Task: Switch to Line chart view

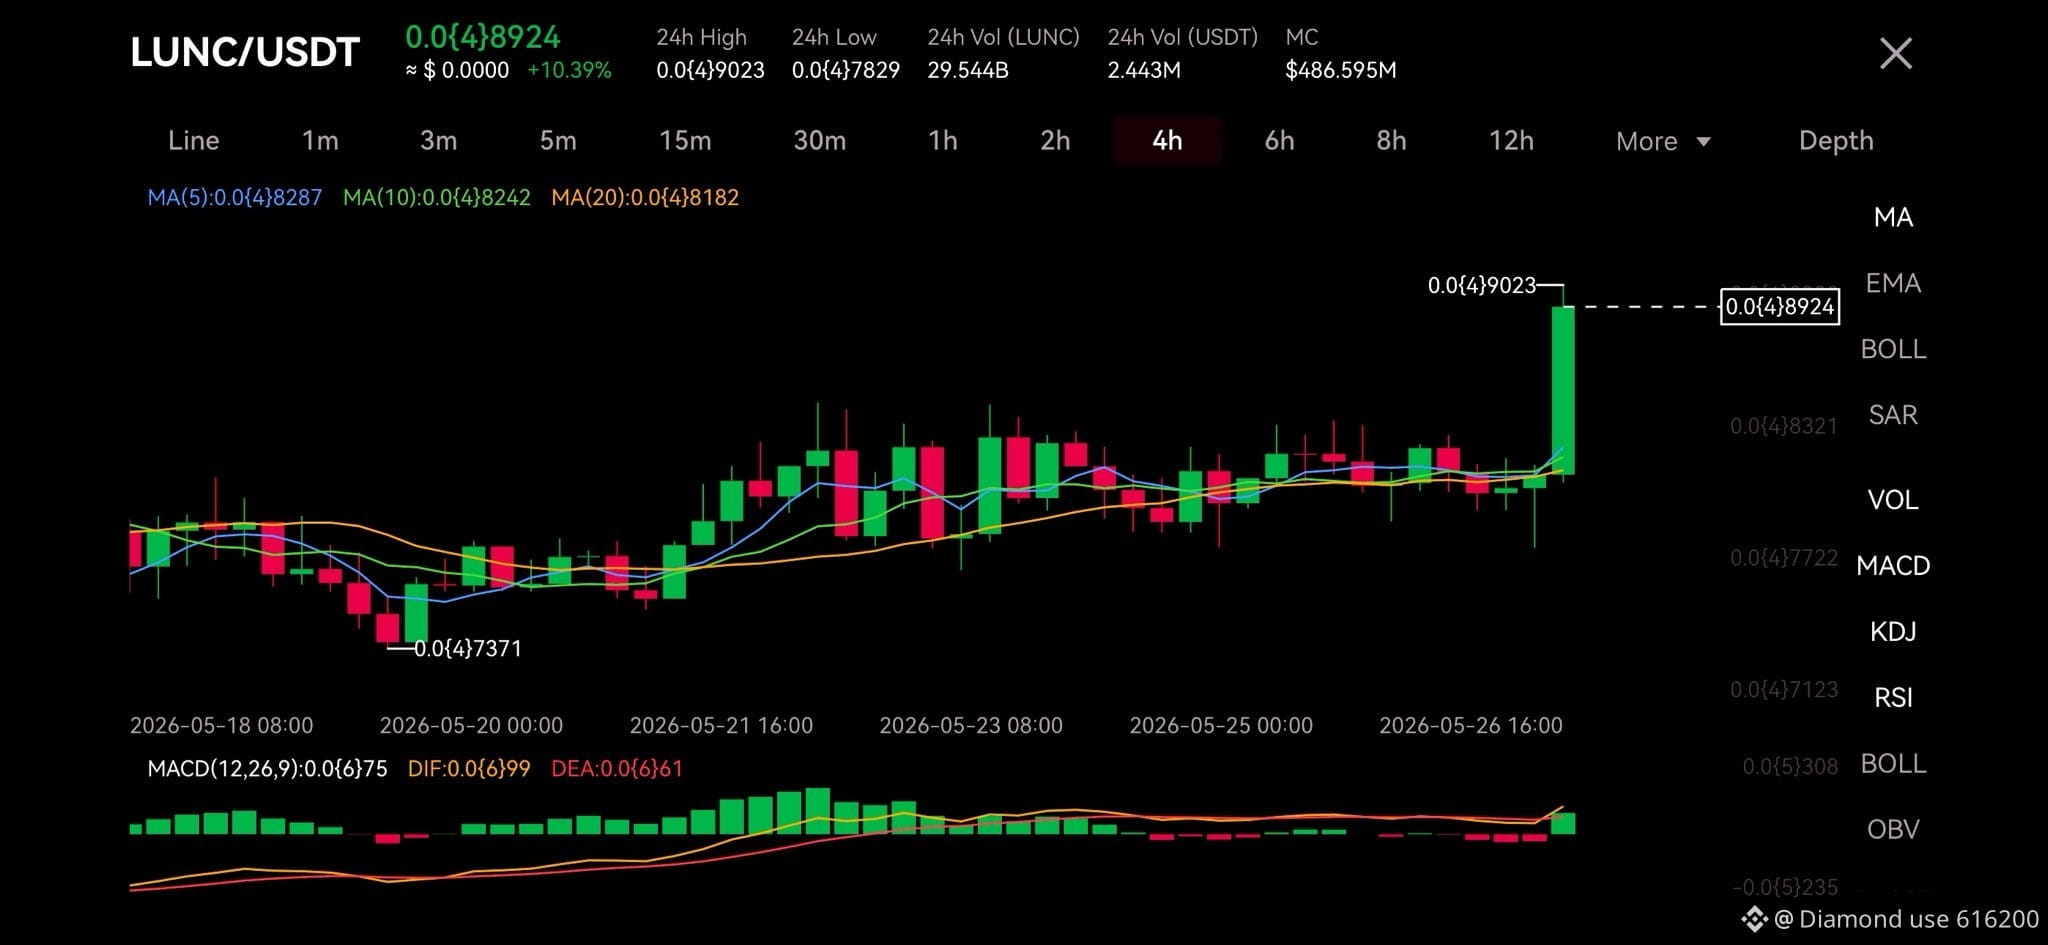Action: click(193, 140)
